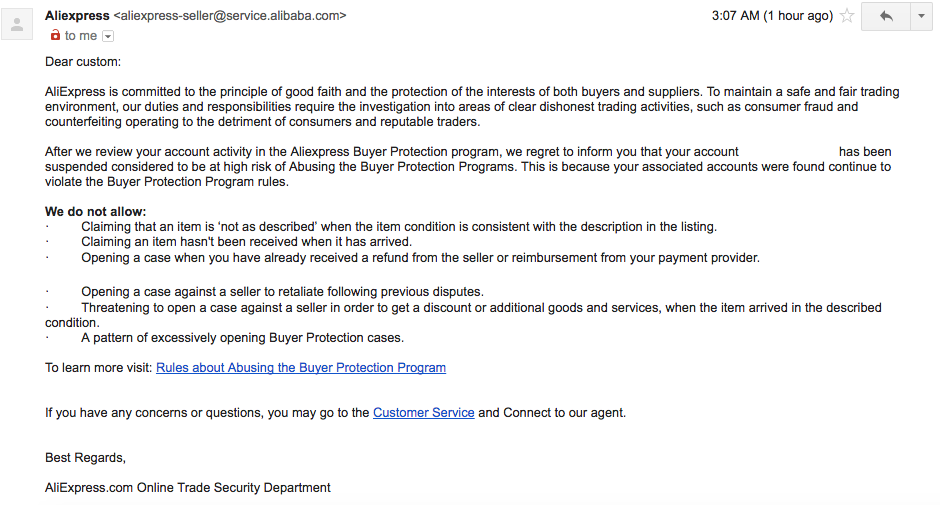Click the blacked-out account name box
Viewport: 940px width, 505px height.
pos(788,152)
